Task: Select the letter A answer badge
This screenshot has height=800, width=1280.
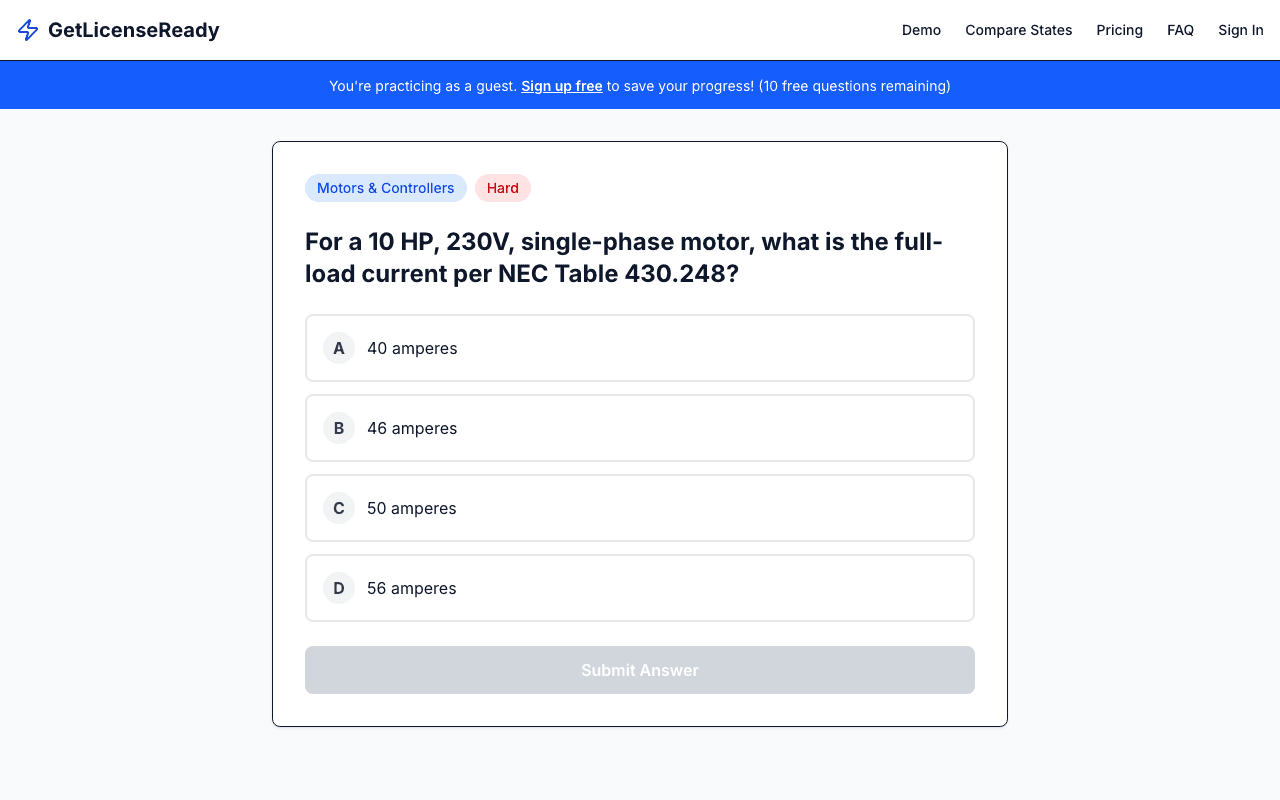Action: coord(339,348)
